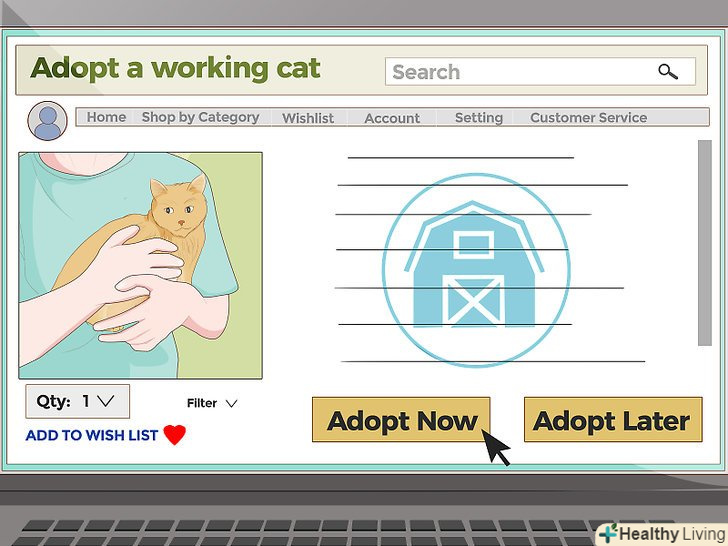Open the Filter dropdown

[212, 403]
